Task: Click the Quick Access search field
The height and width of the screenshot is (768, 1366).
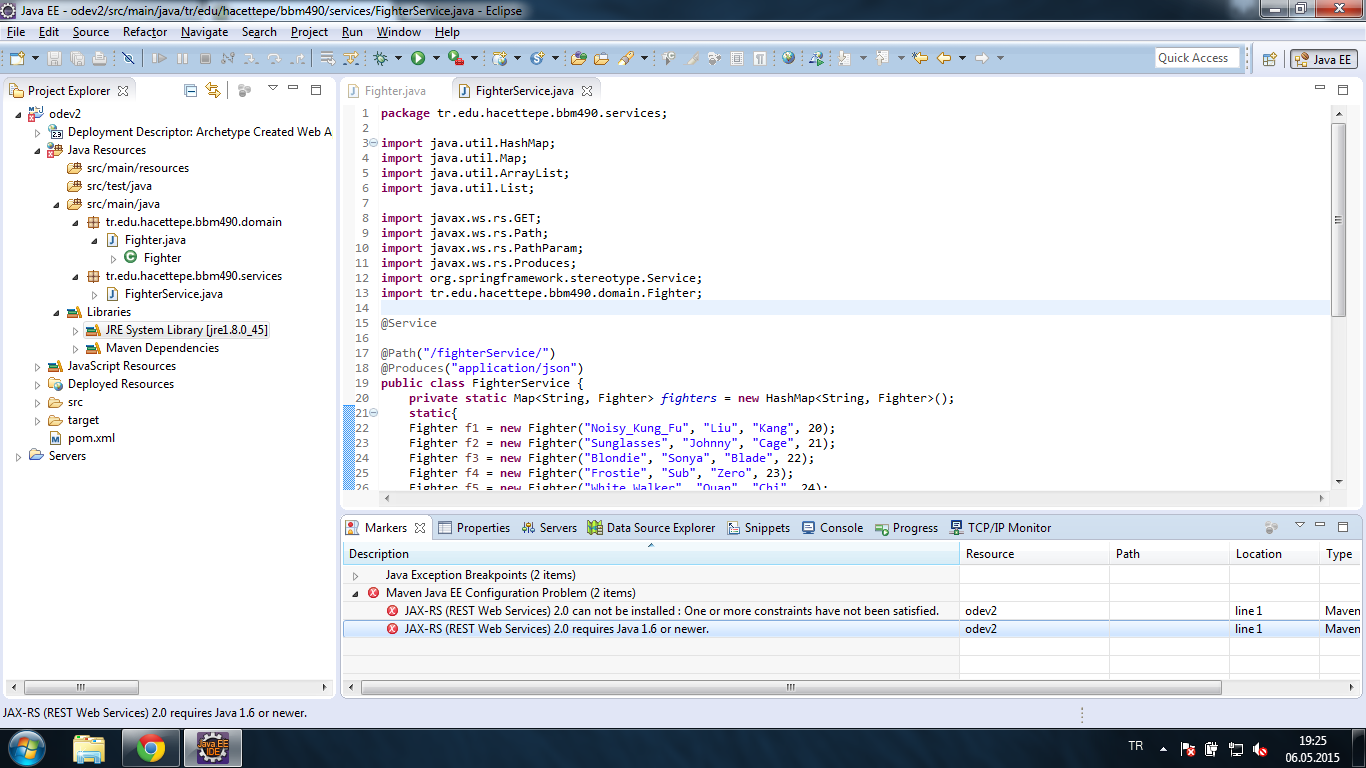Action: 1197,58
